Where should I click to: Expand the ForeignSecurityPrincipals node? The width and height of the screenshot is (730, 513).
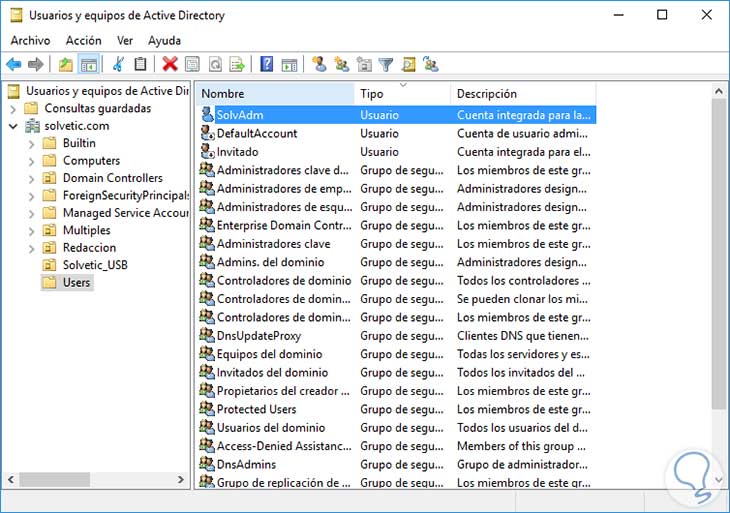click(x=31, y=196)
